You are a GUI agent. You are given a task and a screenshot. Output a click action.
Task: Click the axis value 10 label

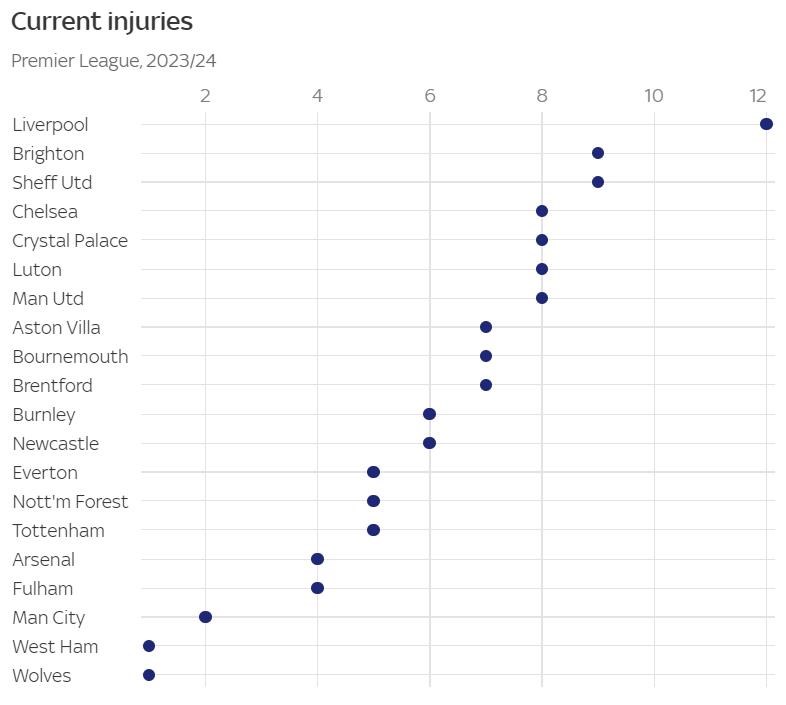coord(653,95)
